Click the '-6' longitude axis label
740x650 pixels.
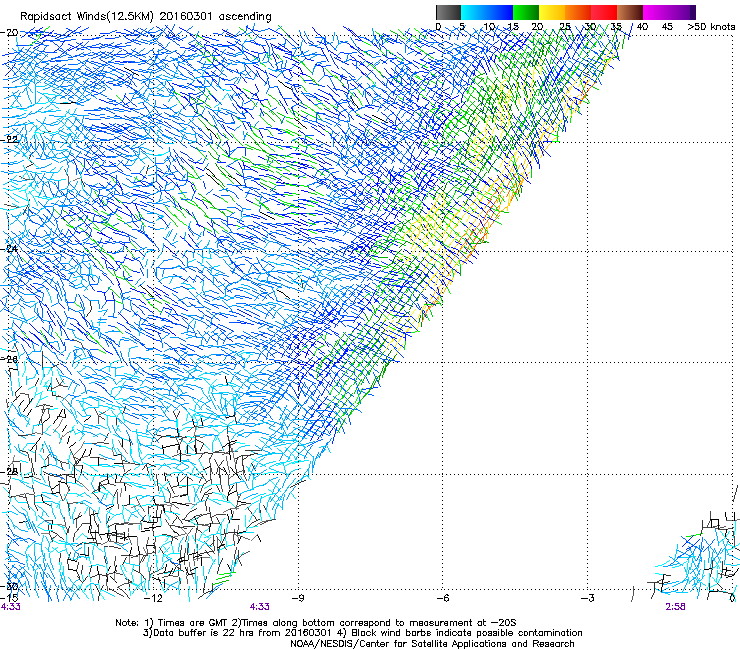click(443, 598)
